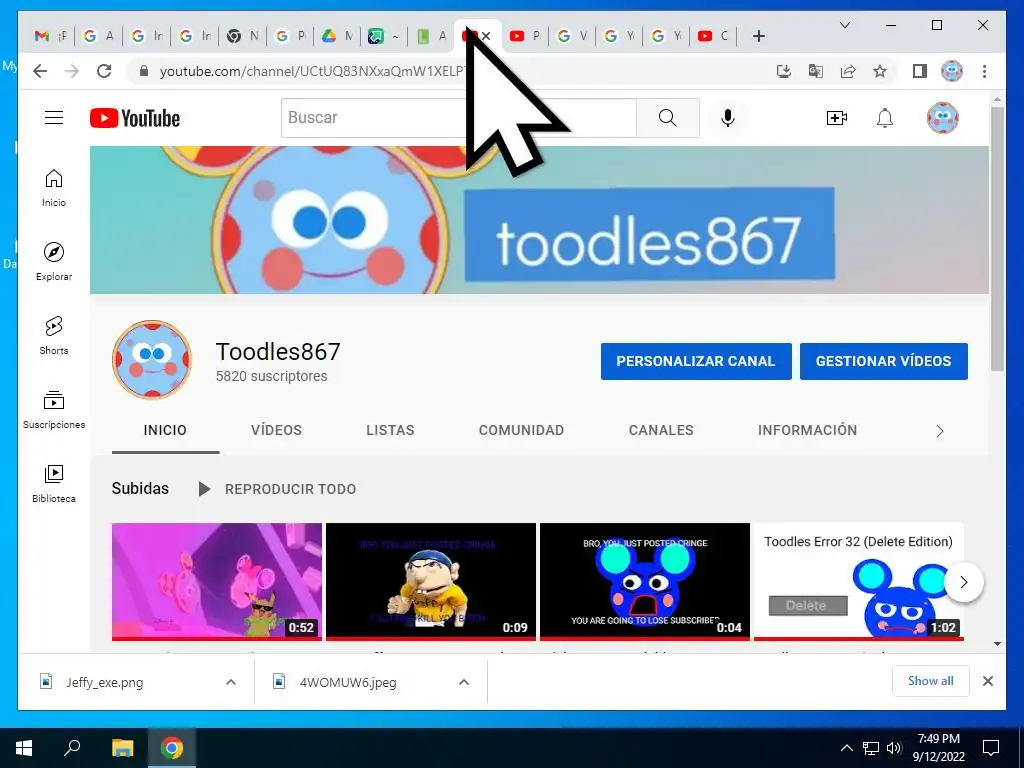Reload the page
The image size is (1024, 768).
point(104,71)
